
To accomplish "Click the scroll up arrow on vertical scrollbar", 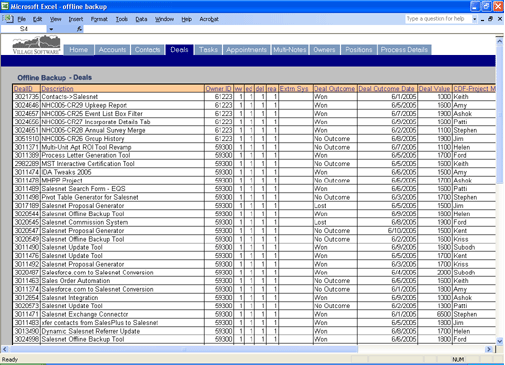I will [499, 41].
